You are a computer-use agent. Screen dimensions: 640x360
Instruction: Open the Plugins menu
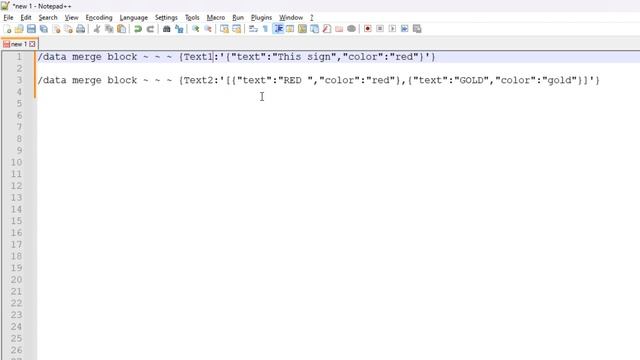[261, 18]
